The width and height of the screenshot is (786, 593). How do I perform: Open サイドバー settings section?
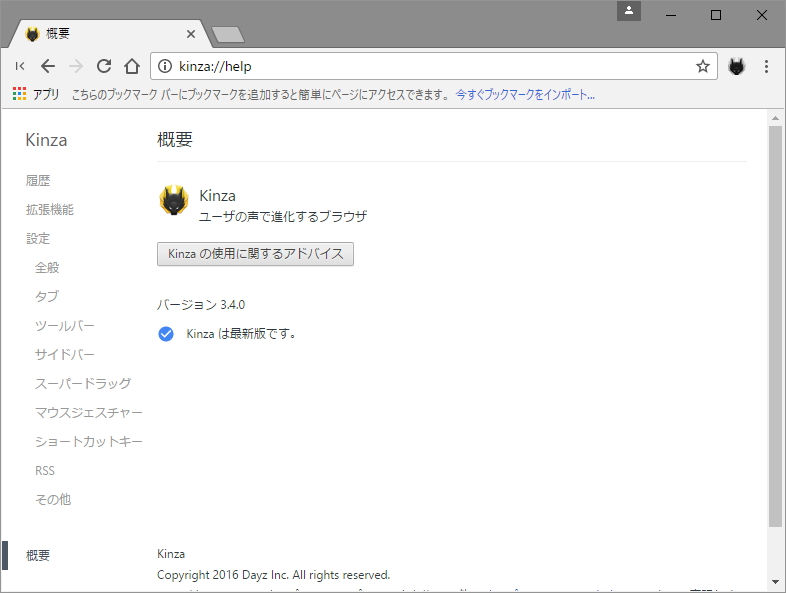coord(65,354)
